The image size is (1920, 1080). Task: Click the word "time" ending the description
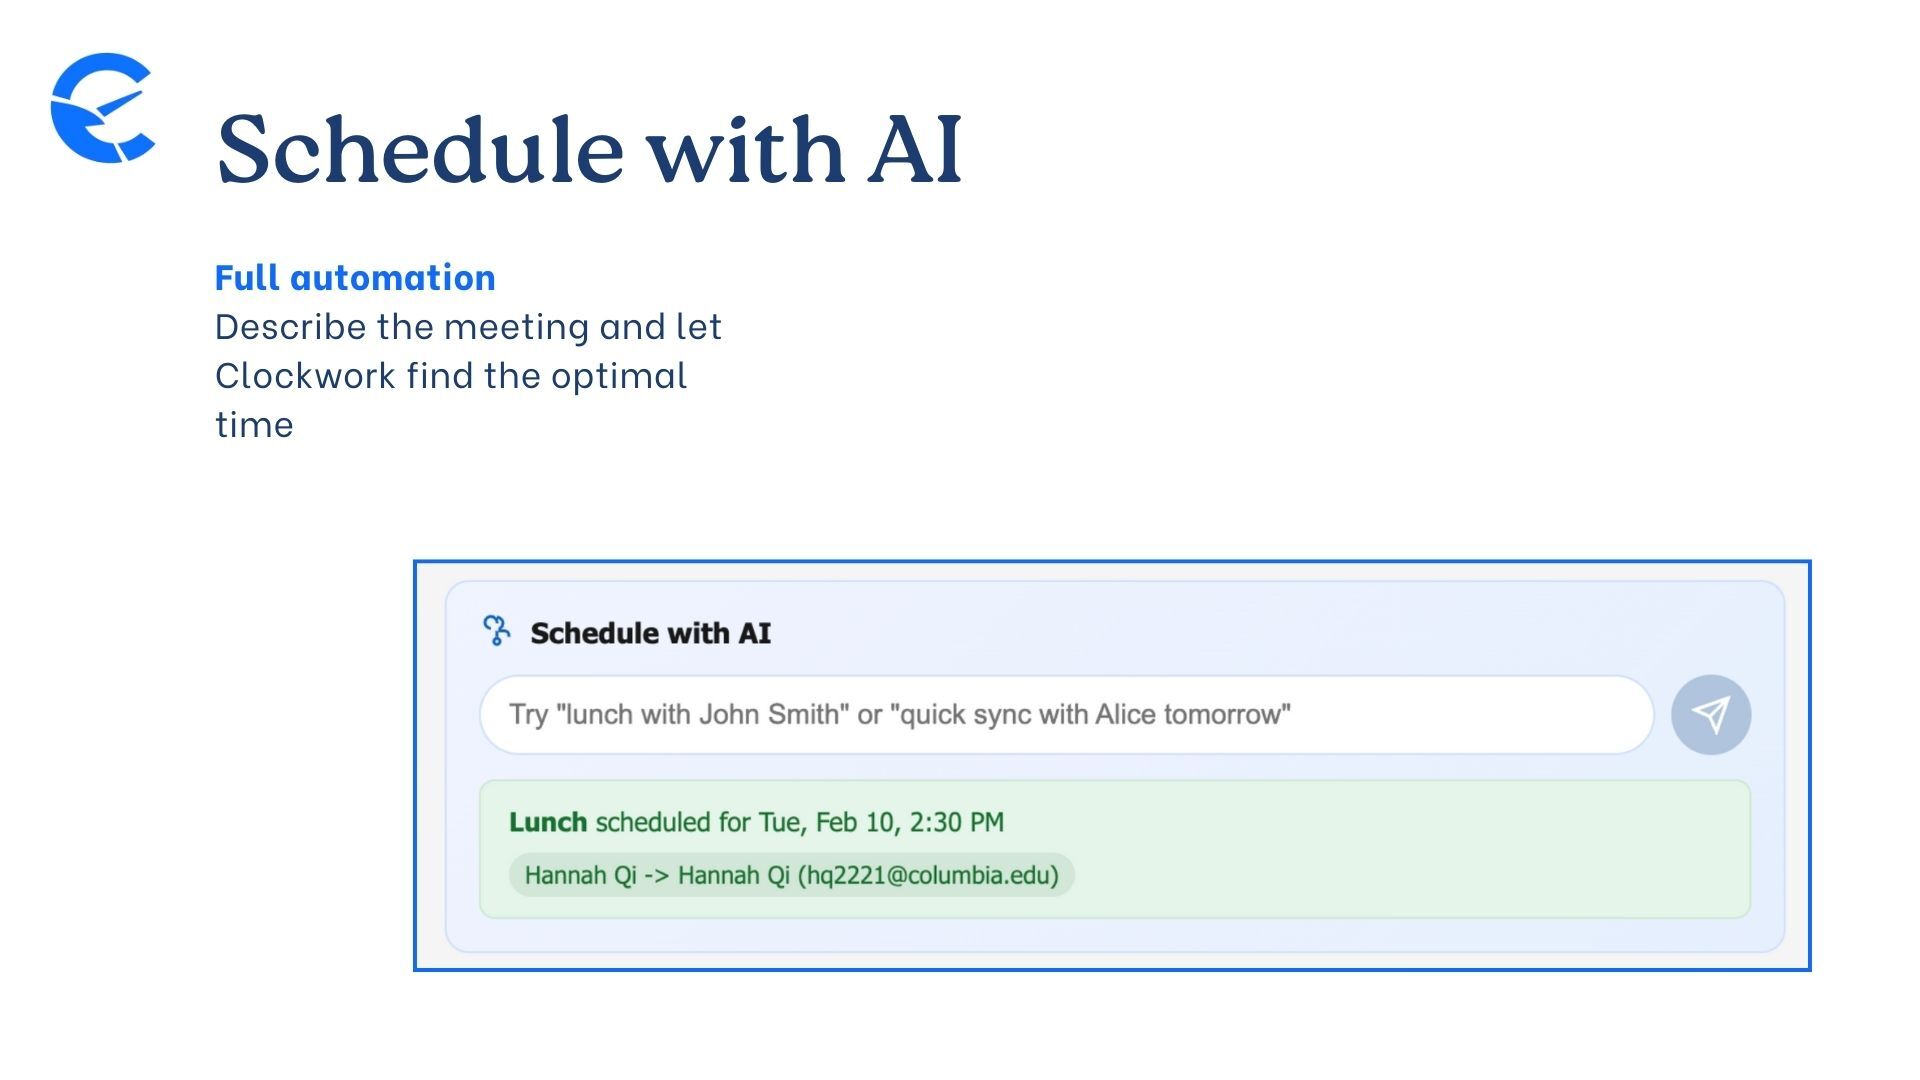coord(254,425)
